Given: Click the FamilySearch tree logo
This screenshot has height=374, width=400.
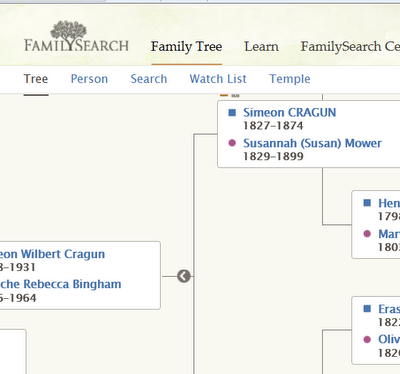Looking at the screenshot, I should coord(76,37).
